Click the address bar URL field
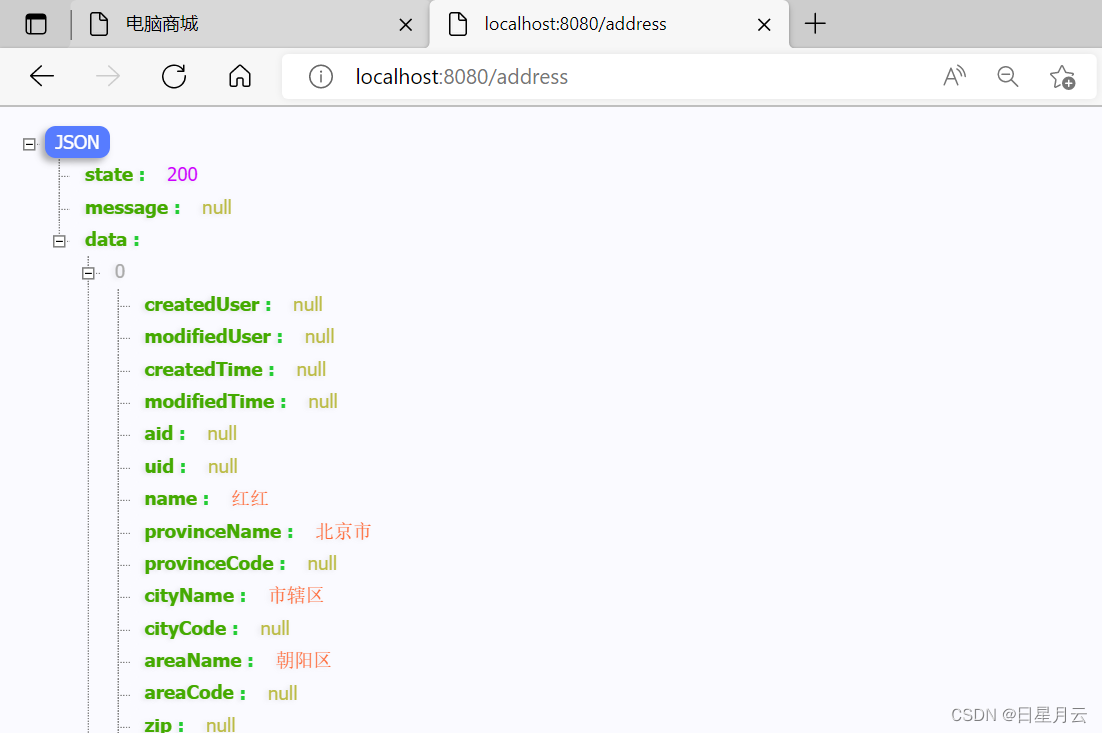 coord(600,77)
